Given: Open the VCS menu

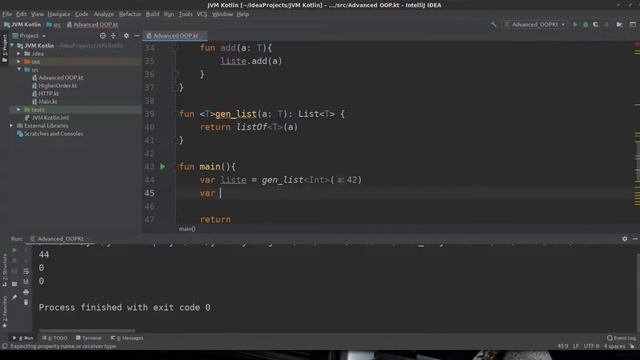Looking at the screenshot, I should pos(202,14).
